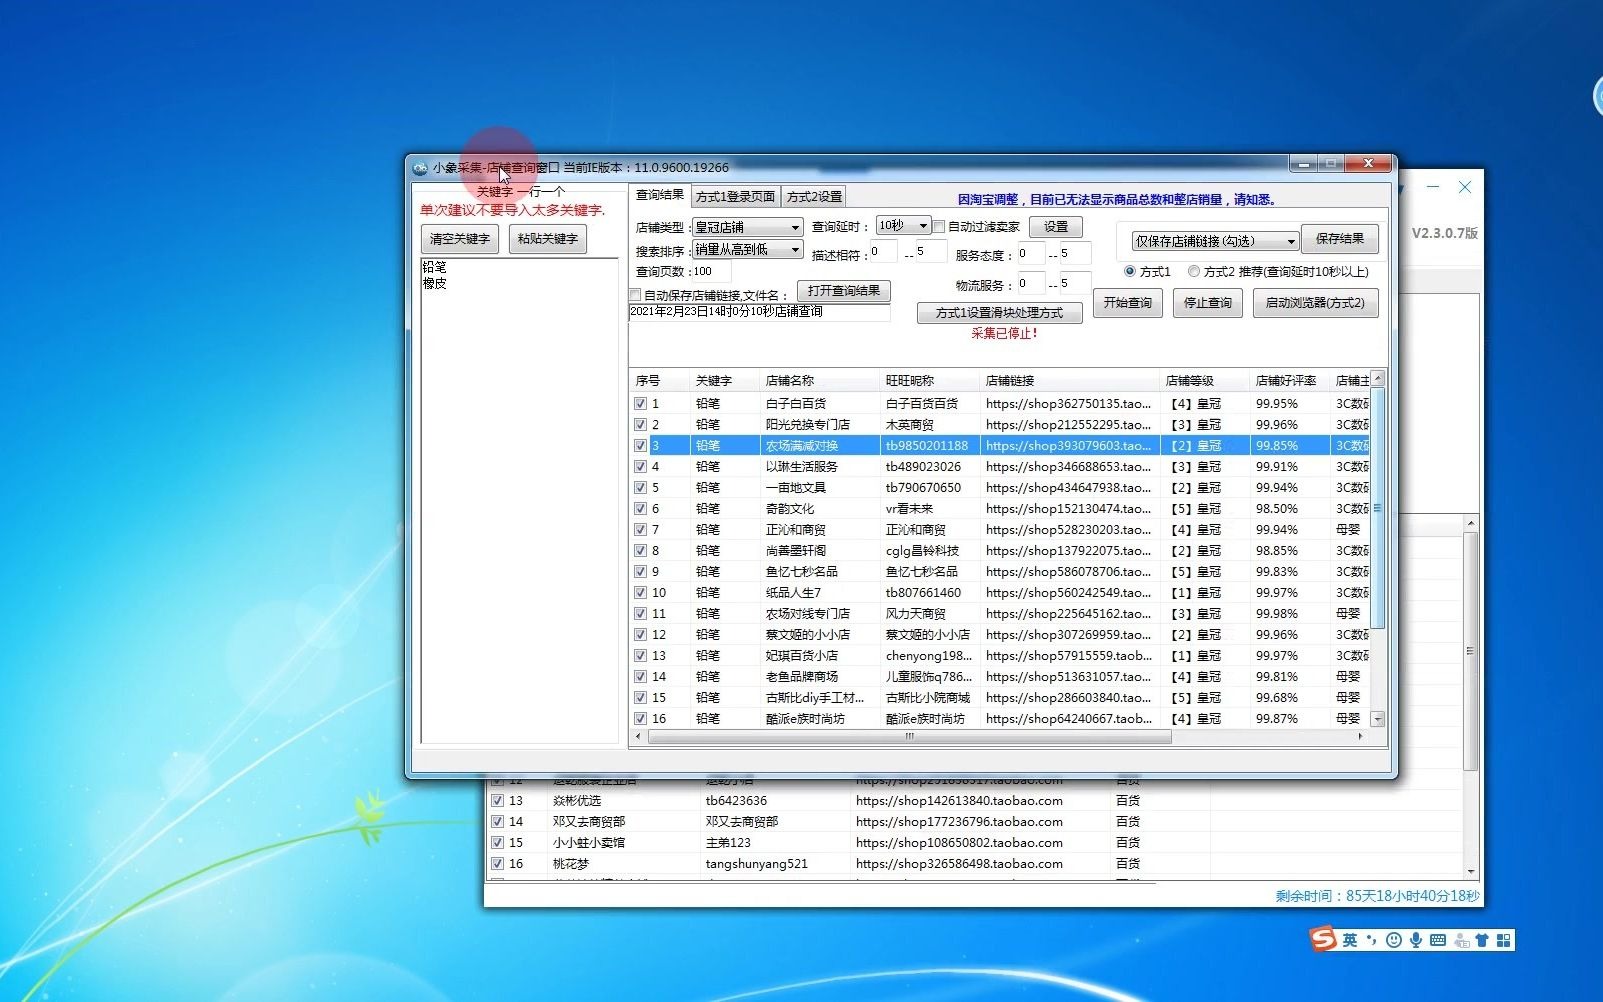Click the app icon in query window title bar
This screenshot has width=1603, height=1002.
point(420,167)
